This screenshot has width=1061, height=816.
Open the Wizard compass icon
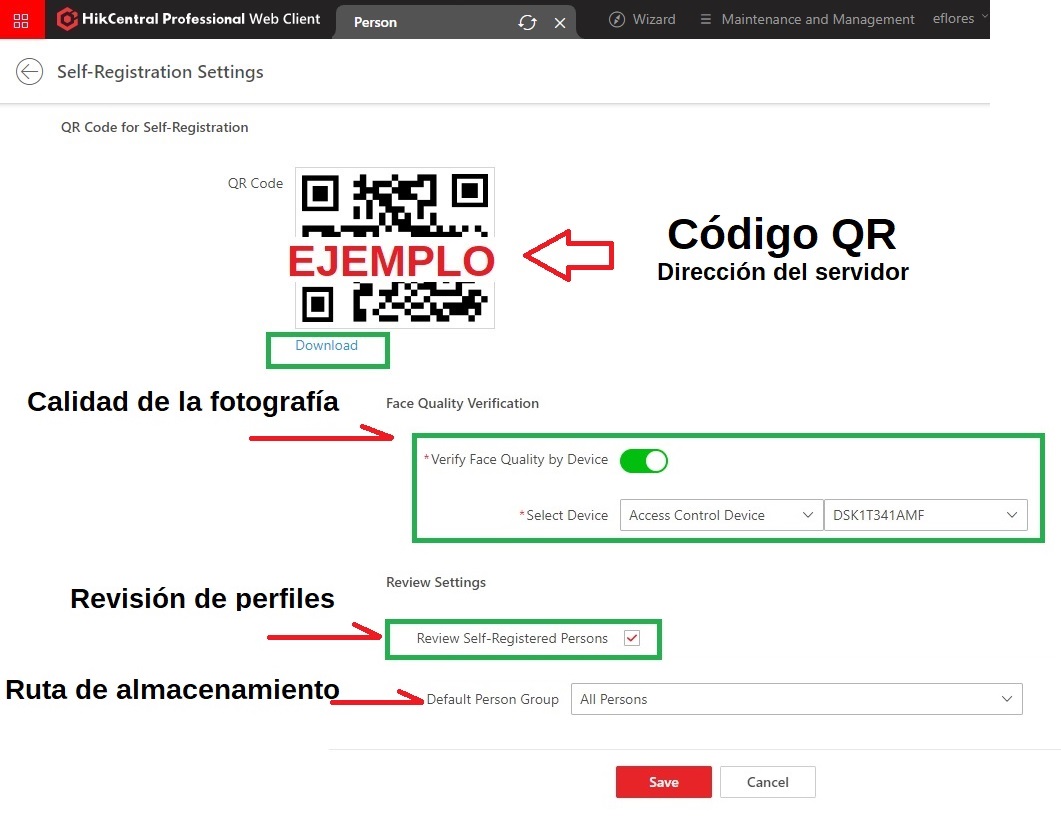pos(616,20)
